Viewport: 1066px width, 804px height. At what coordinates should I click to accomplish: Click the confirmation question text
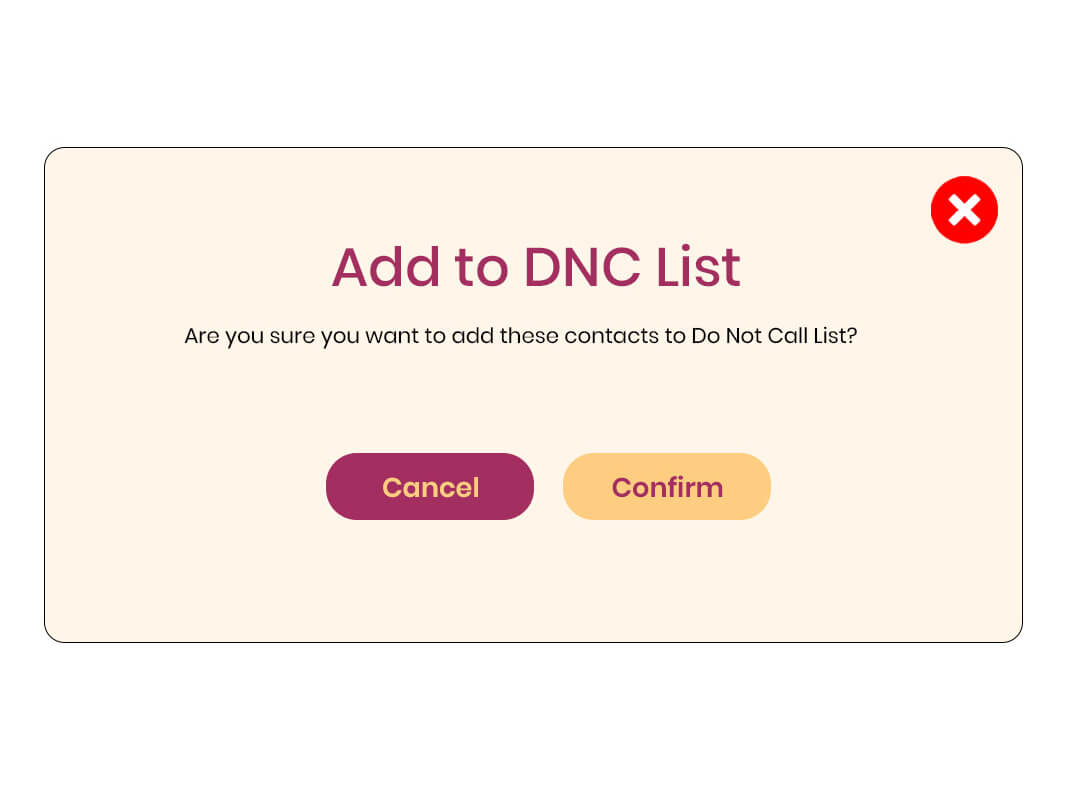(x=520, y=336)
